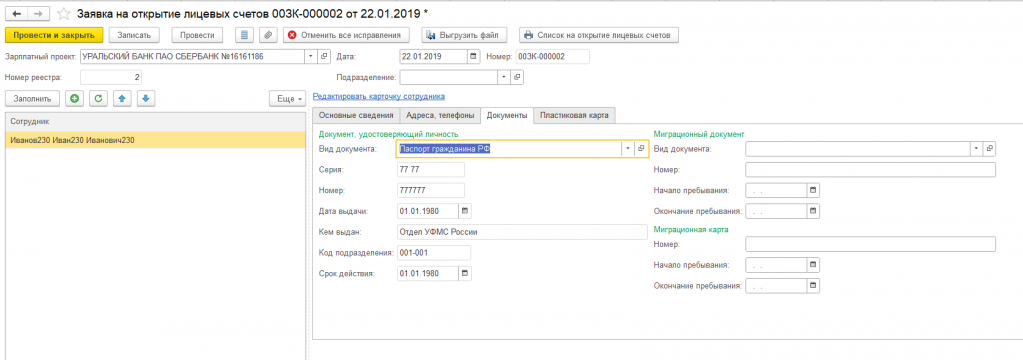Post document with Провести button
The height and width of the screenshot is (360, 1023).
pos(197,35)
